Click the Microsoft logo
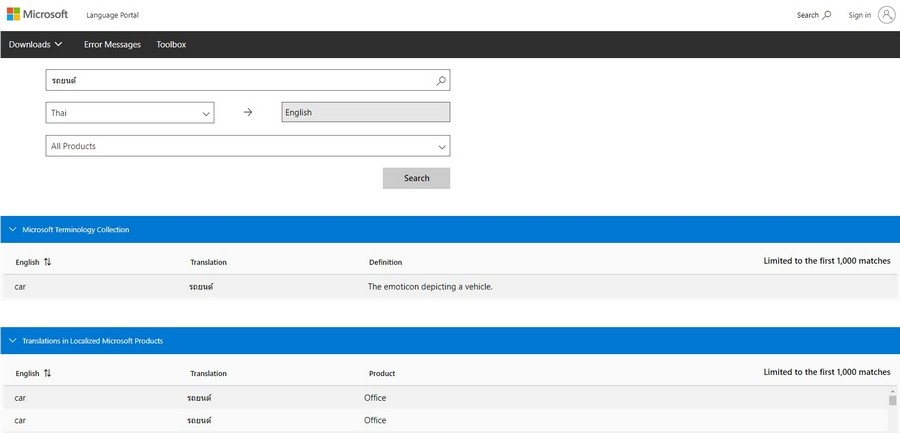Screen dimensions: 900x433 [37, 14]
